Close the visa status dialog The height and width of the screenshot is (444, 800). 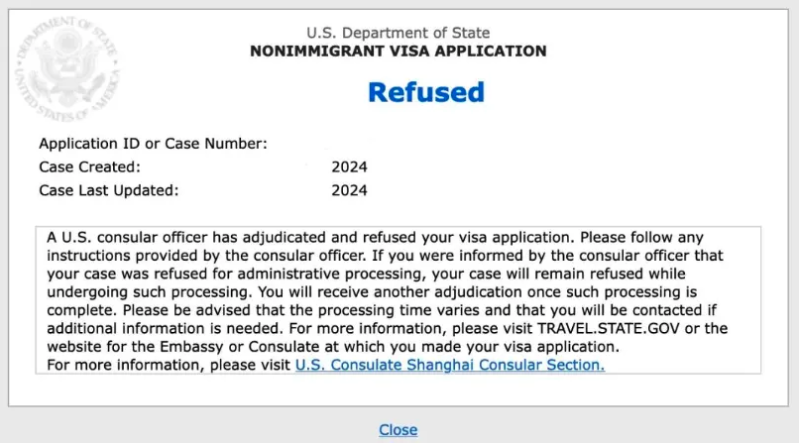click(398, 429)
